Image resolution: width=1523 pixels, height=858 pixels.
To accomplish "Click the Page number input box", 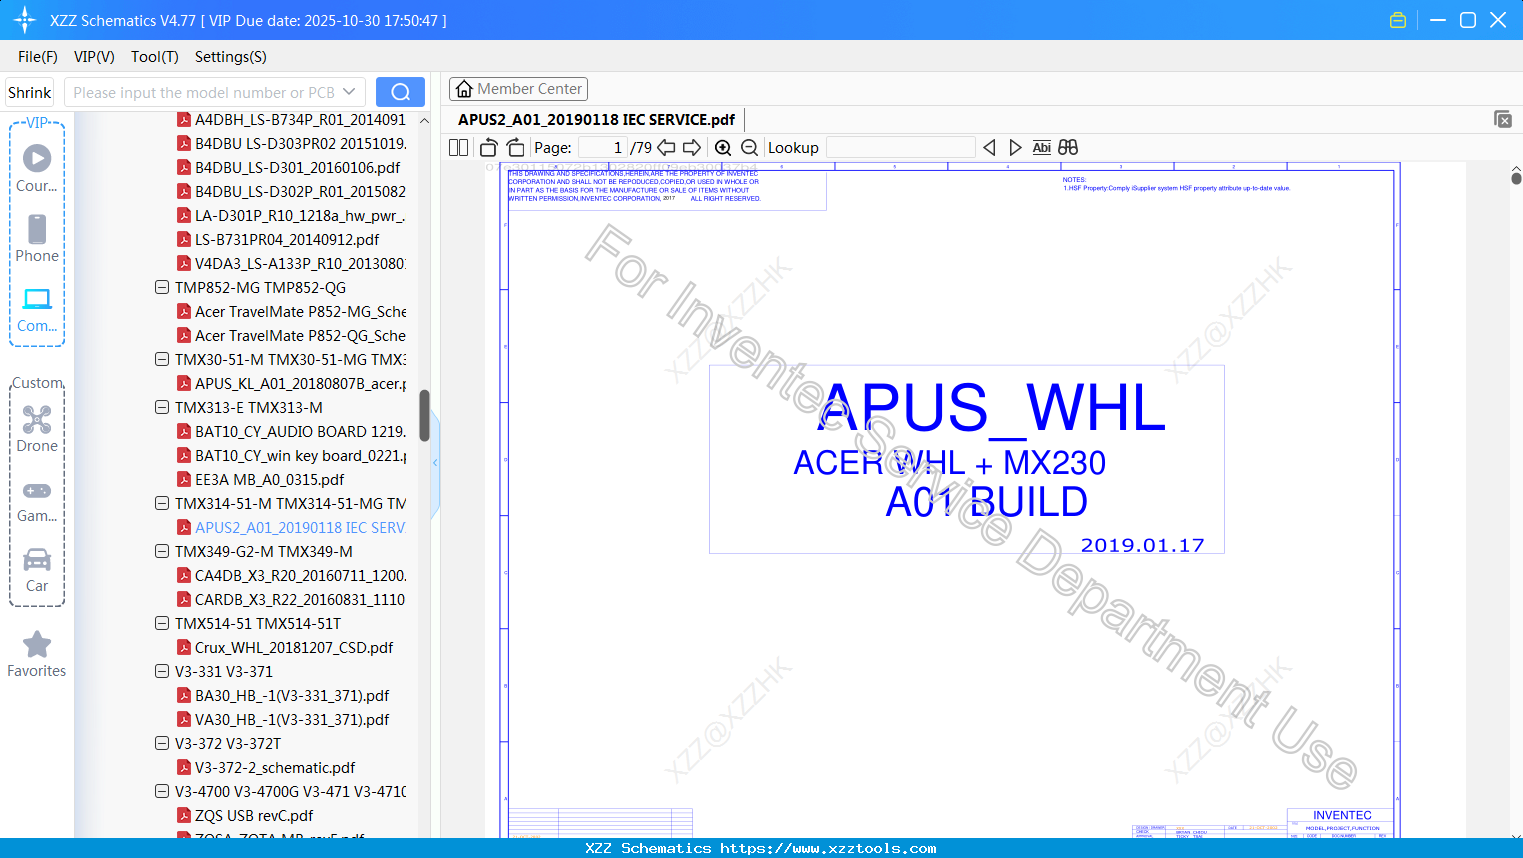I will [x=602, y=148].
